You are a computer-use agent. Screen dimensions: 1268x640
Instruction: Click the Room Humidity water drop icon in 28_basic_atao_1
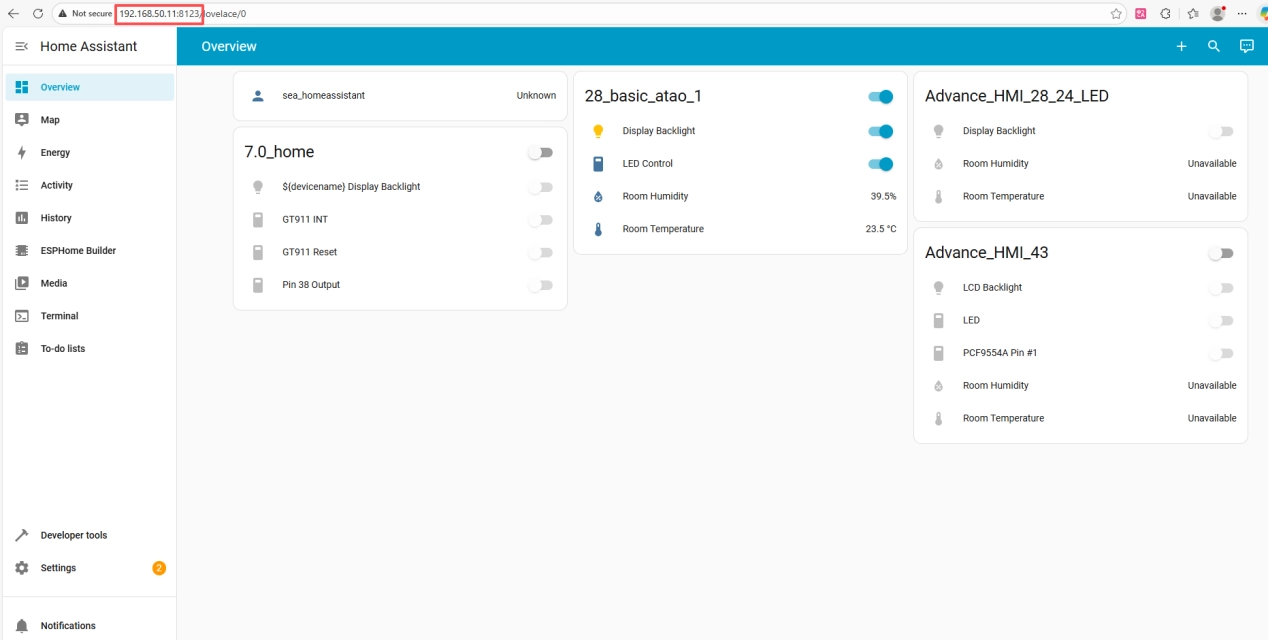click(598, 197)
